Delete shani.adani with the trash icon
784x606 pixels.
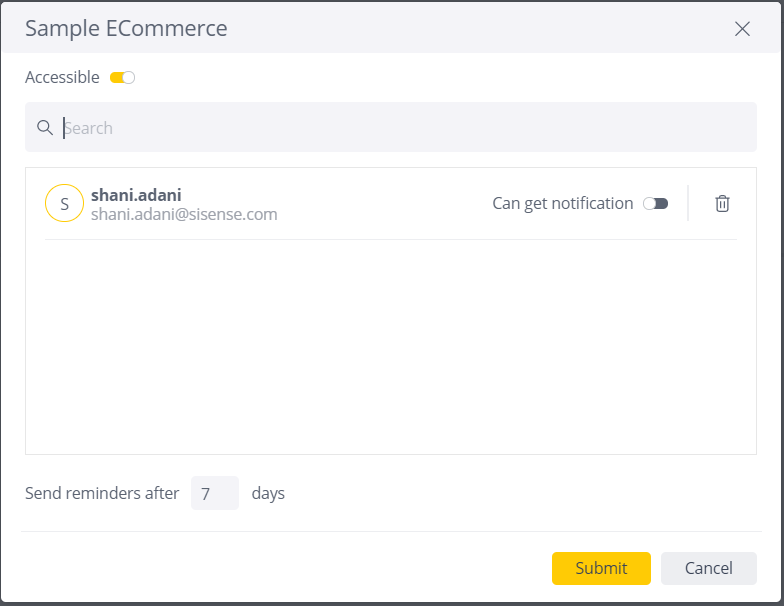pos(722,204)
